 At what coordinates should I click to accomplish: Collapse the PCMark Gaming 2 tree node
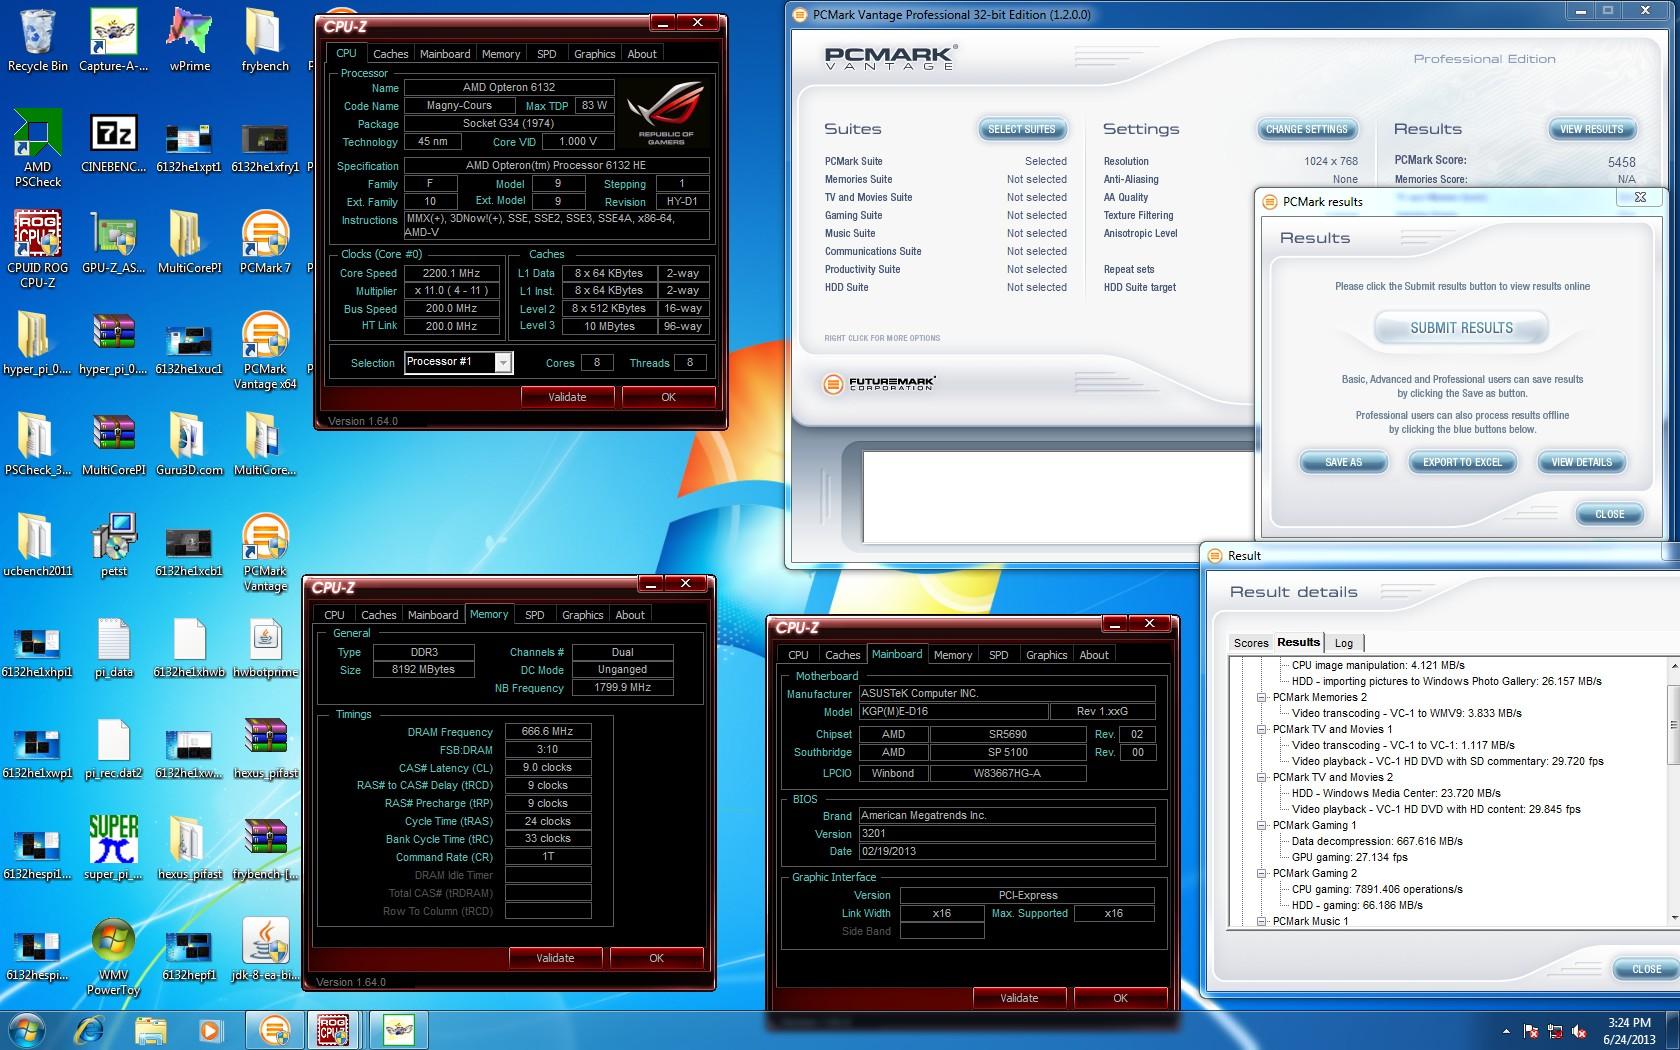[x=1262, y=873]
